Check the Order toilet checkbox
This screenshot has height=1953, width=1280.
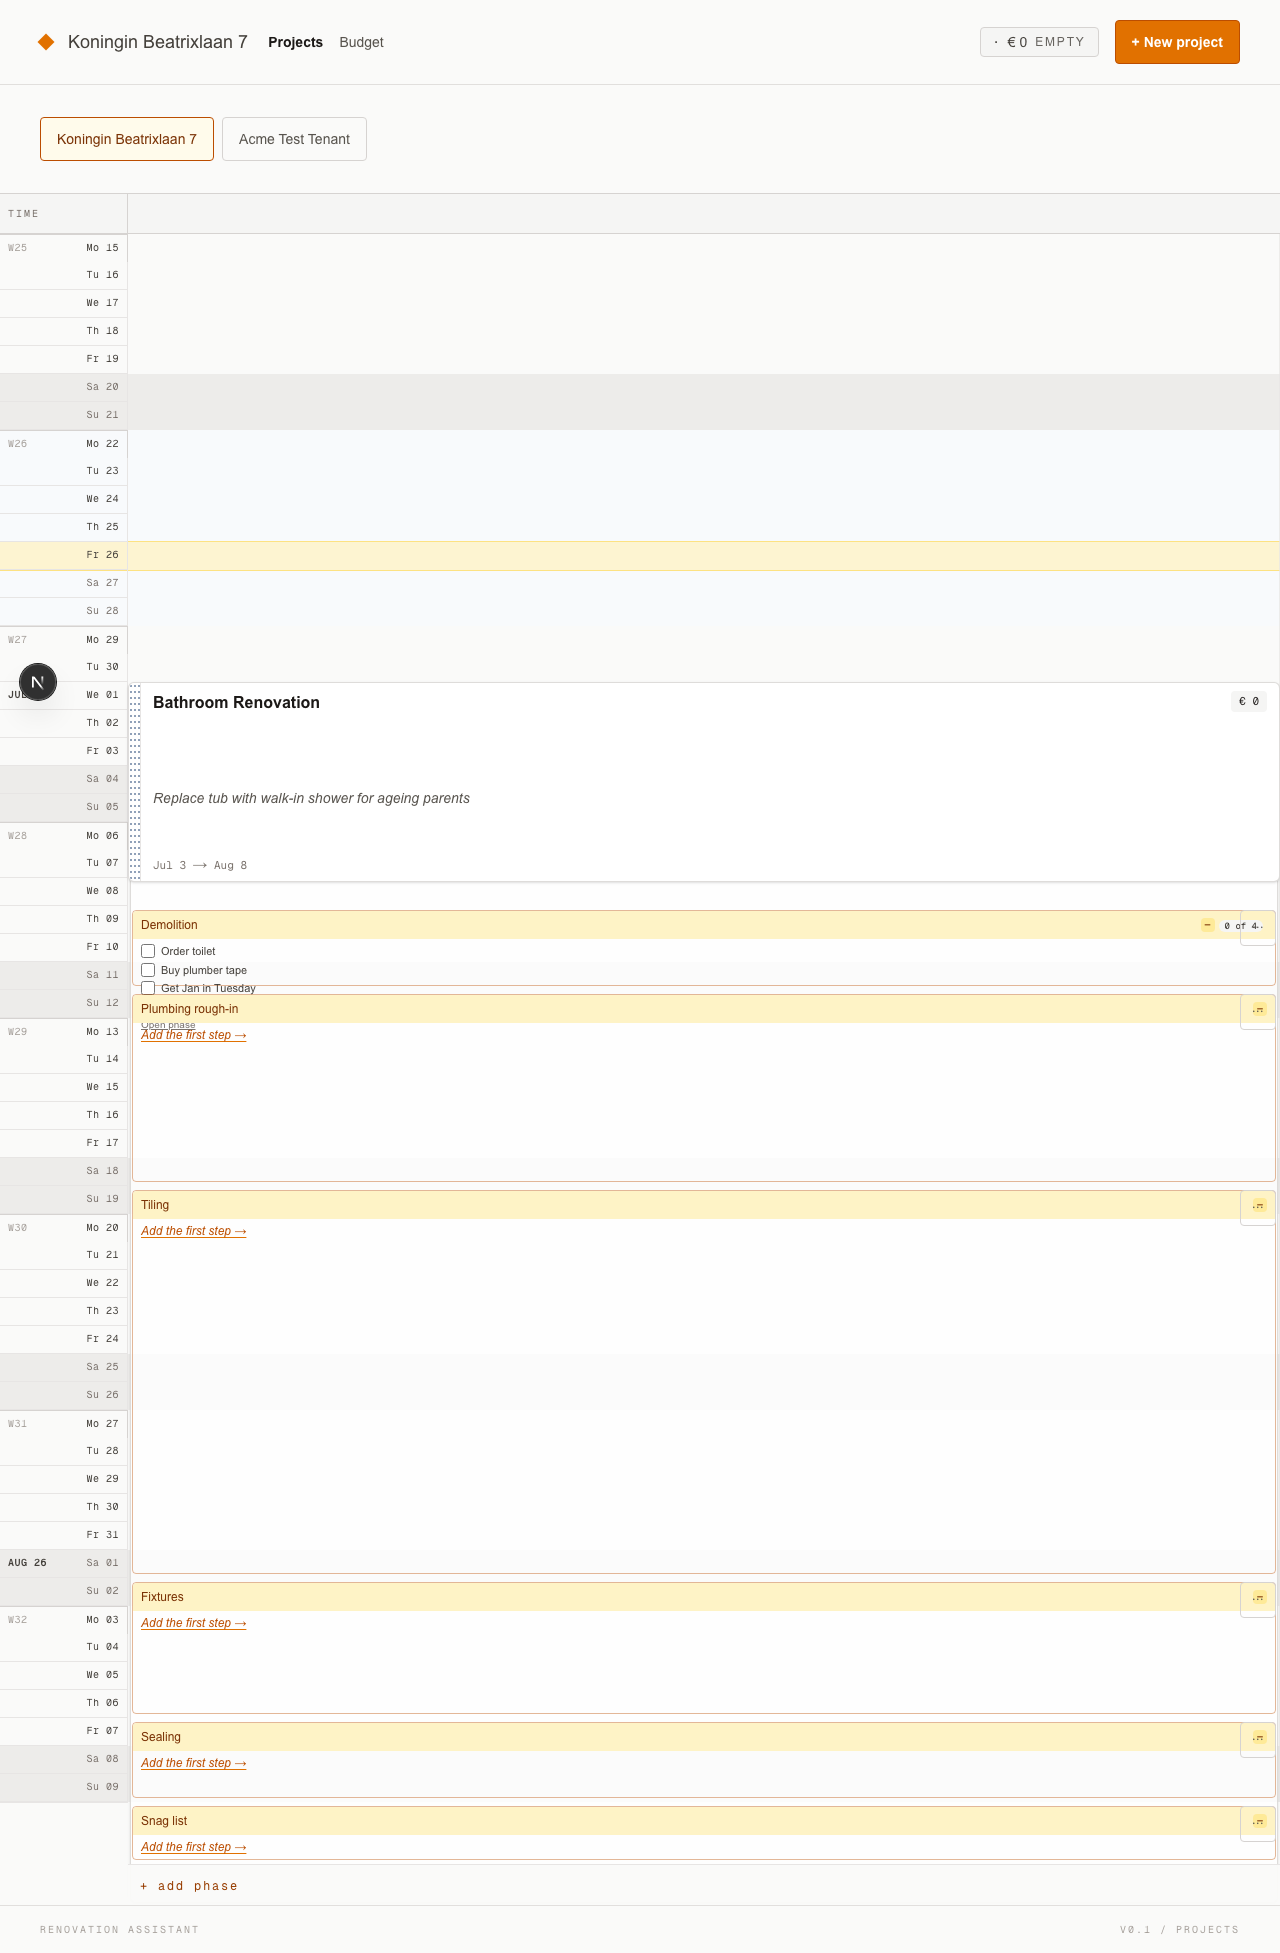coord(148,951)
